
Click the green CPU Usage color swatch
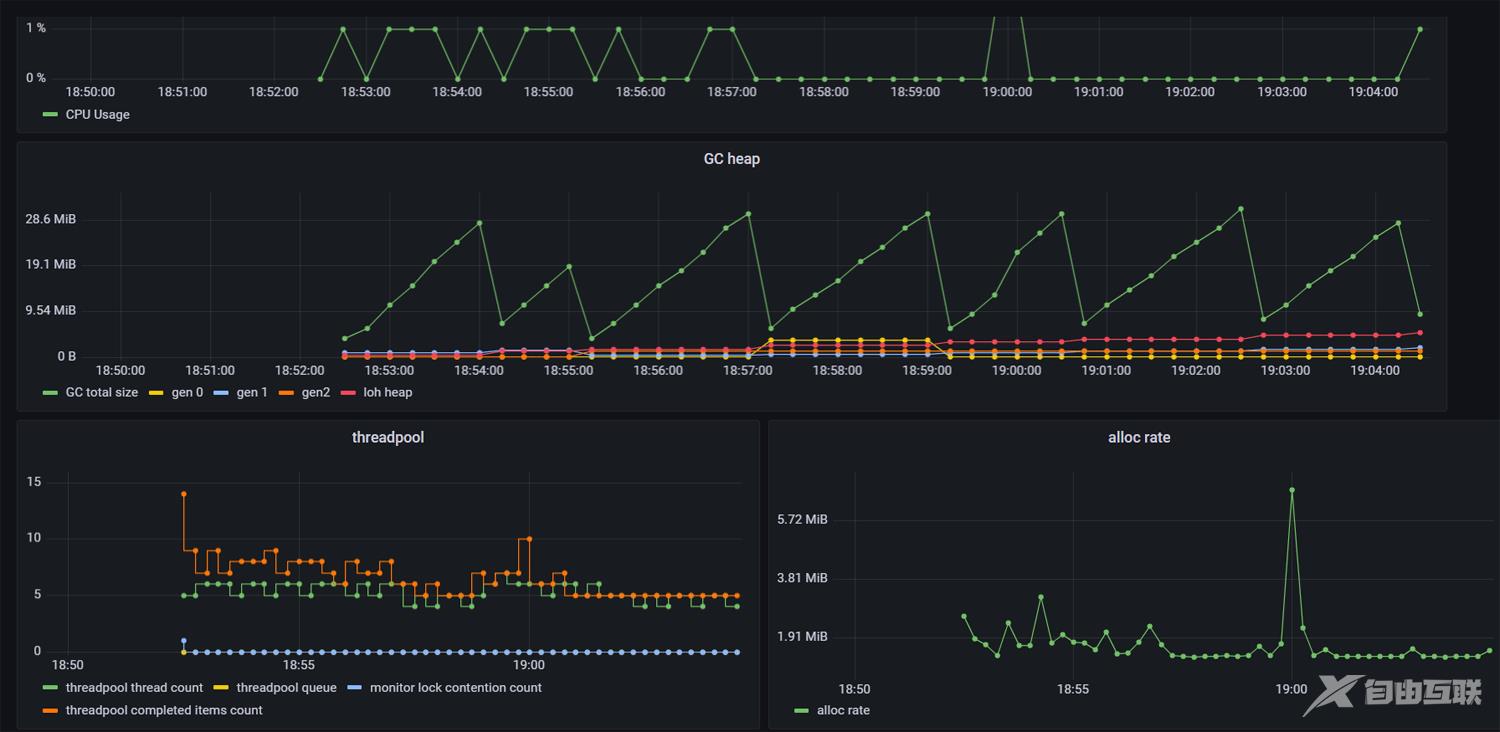coord(50,115)
